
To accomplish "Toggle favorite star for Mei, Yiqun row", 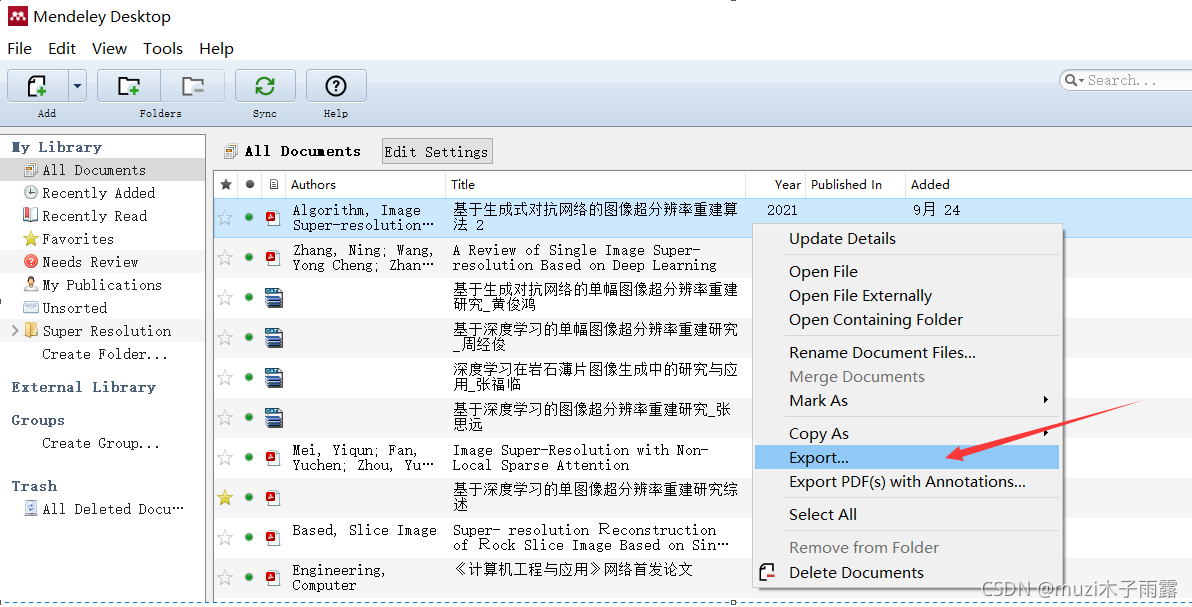I will point(225,457).
